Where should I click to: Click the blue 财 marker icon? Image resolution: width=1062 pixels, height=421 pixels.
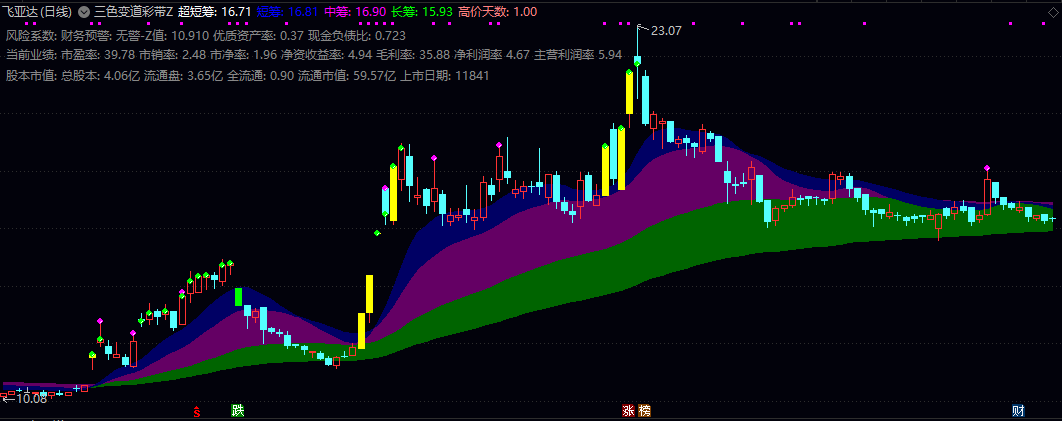point(1018,411)
